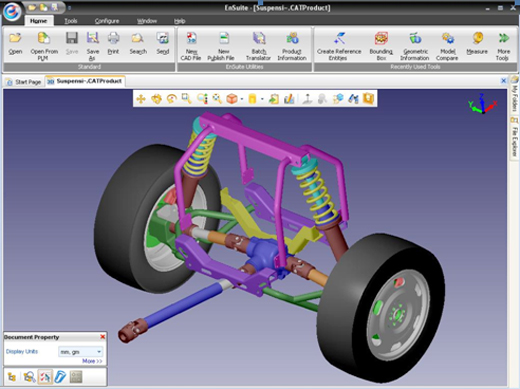Close the Document Property panel
The image size is (520, 389).
click(103, 337)
